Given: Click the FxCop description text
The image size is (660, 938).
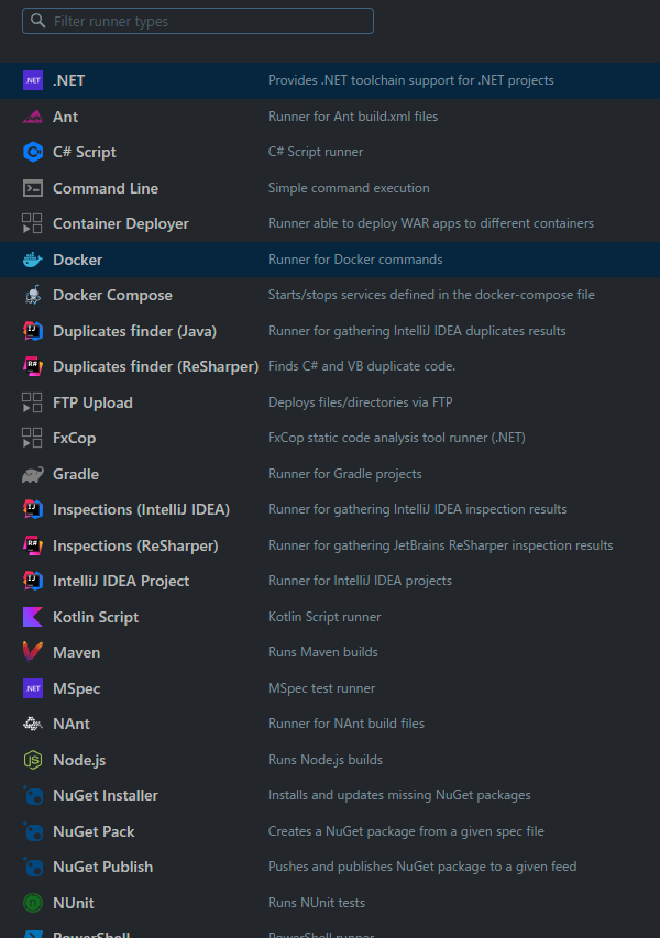Looking at the screenshot, I should click(x=396, y=438).
